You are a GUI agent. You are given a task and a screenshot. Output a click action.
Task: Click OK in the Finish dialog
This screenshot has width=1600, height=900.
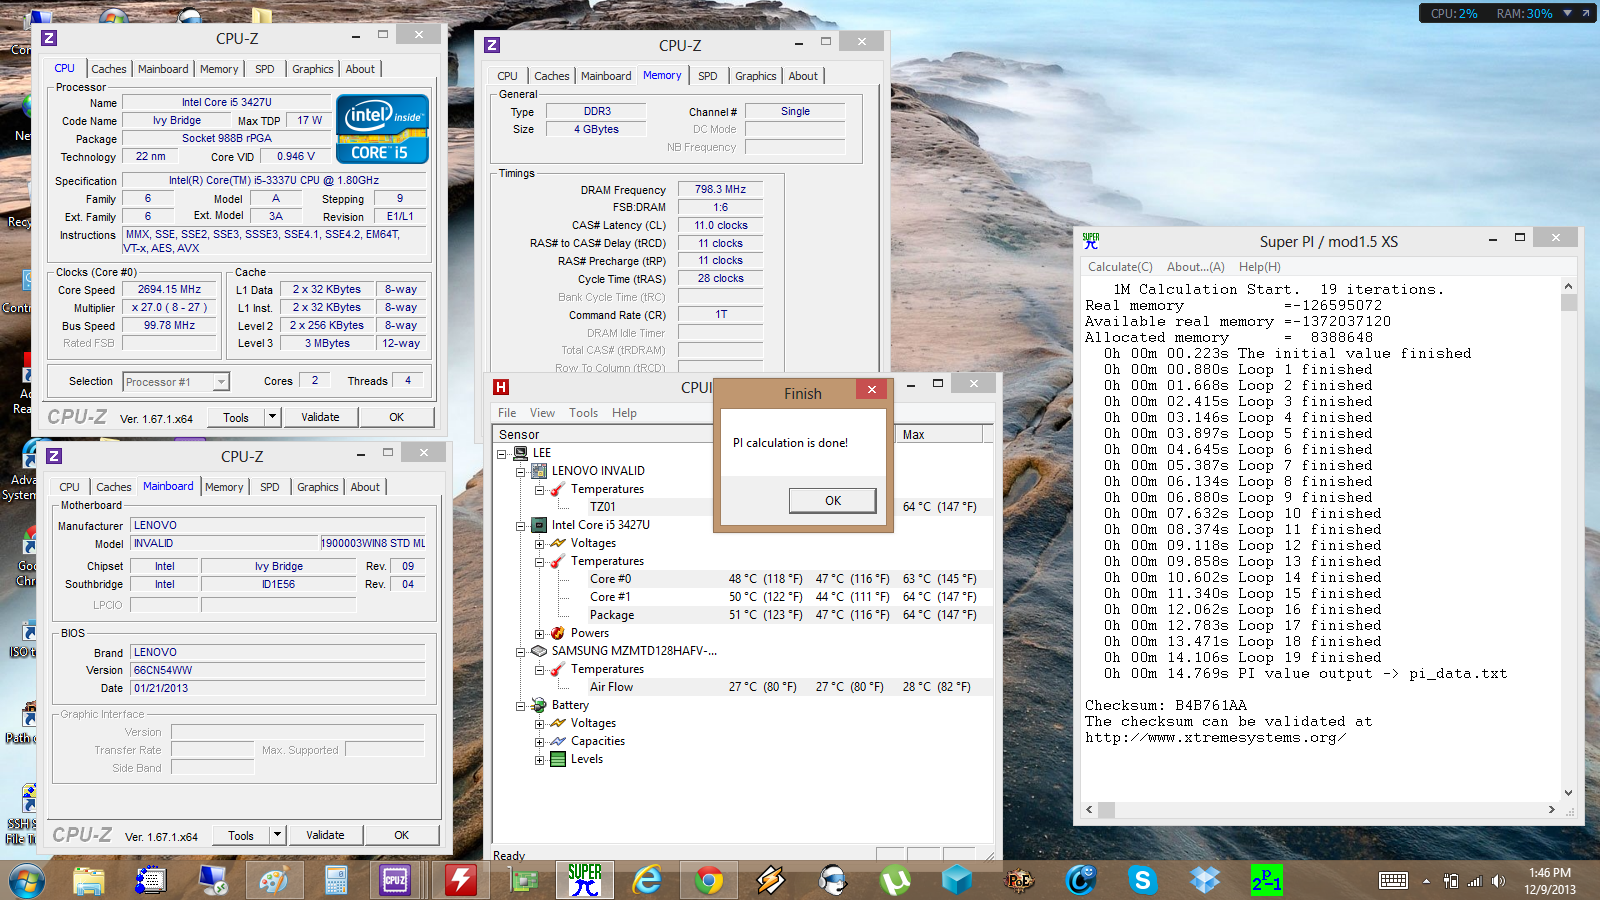[833, 501]
